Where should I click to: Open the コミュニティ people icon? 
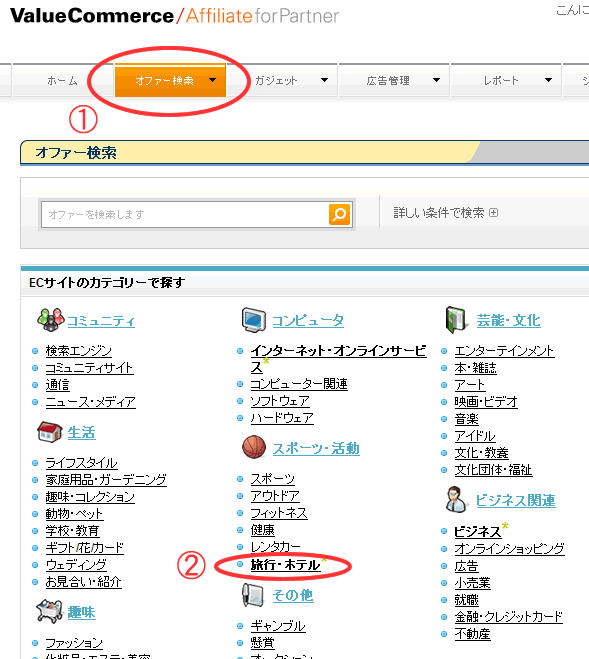(x=50, y=320)
